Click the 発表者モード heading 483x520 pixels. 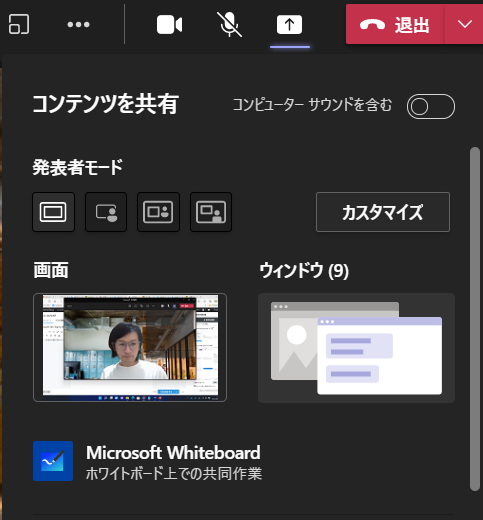(x=78, y=167)
